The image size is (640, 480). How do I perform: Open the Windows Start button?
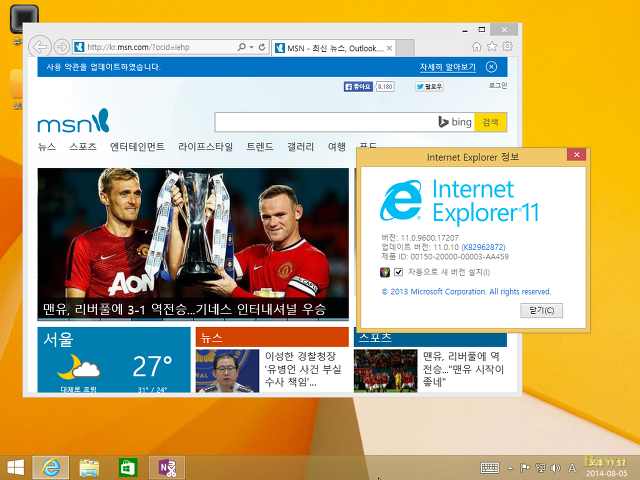(x=16, y=468)
